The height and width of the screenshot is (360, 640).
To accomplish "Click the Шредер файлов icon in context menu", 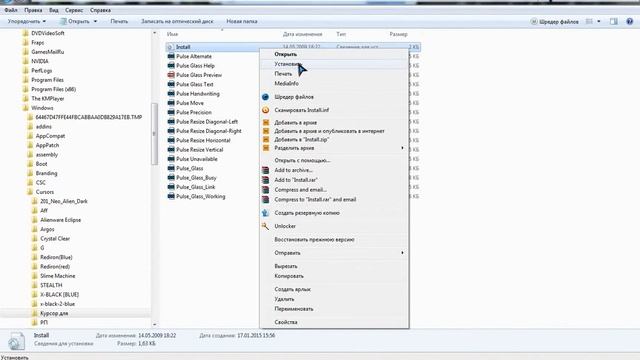I will (265, 97).
